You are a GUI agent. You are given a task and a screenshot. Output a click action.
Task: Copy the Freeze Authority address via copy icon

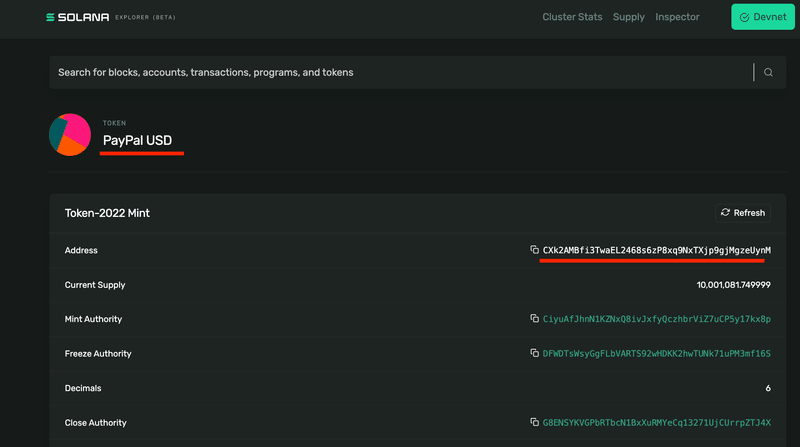534,353
